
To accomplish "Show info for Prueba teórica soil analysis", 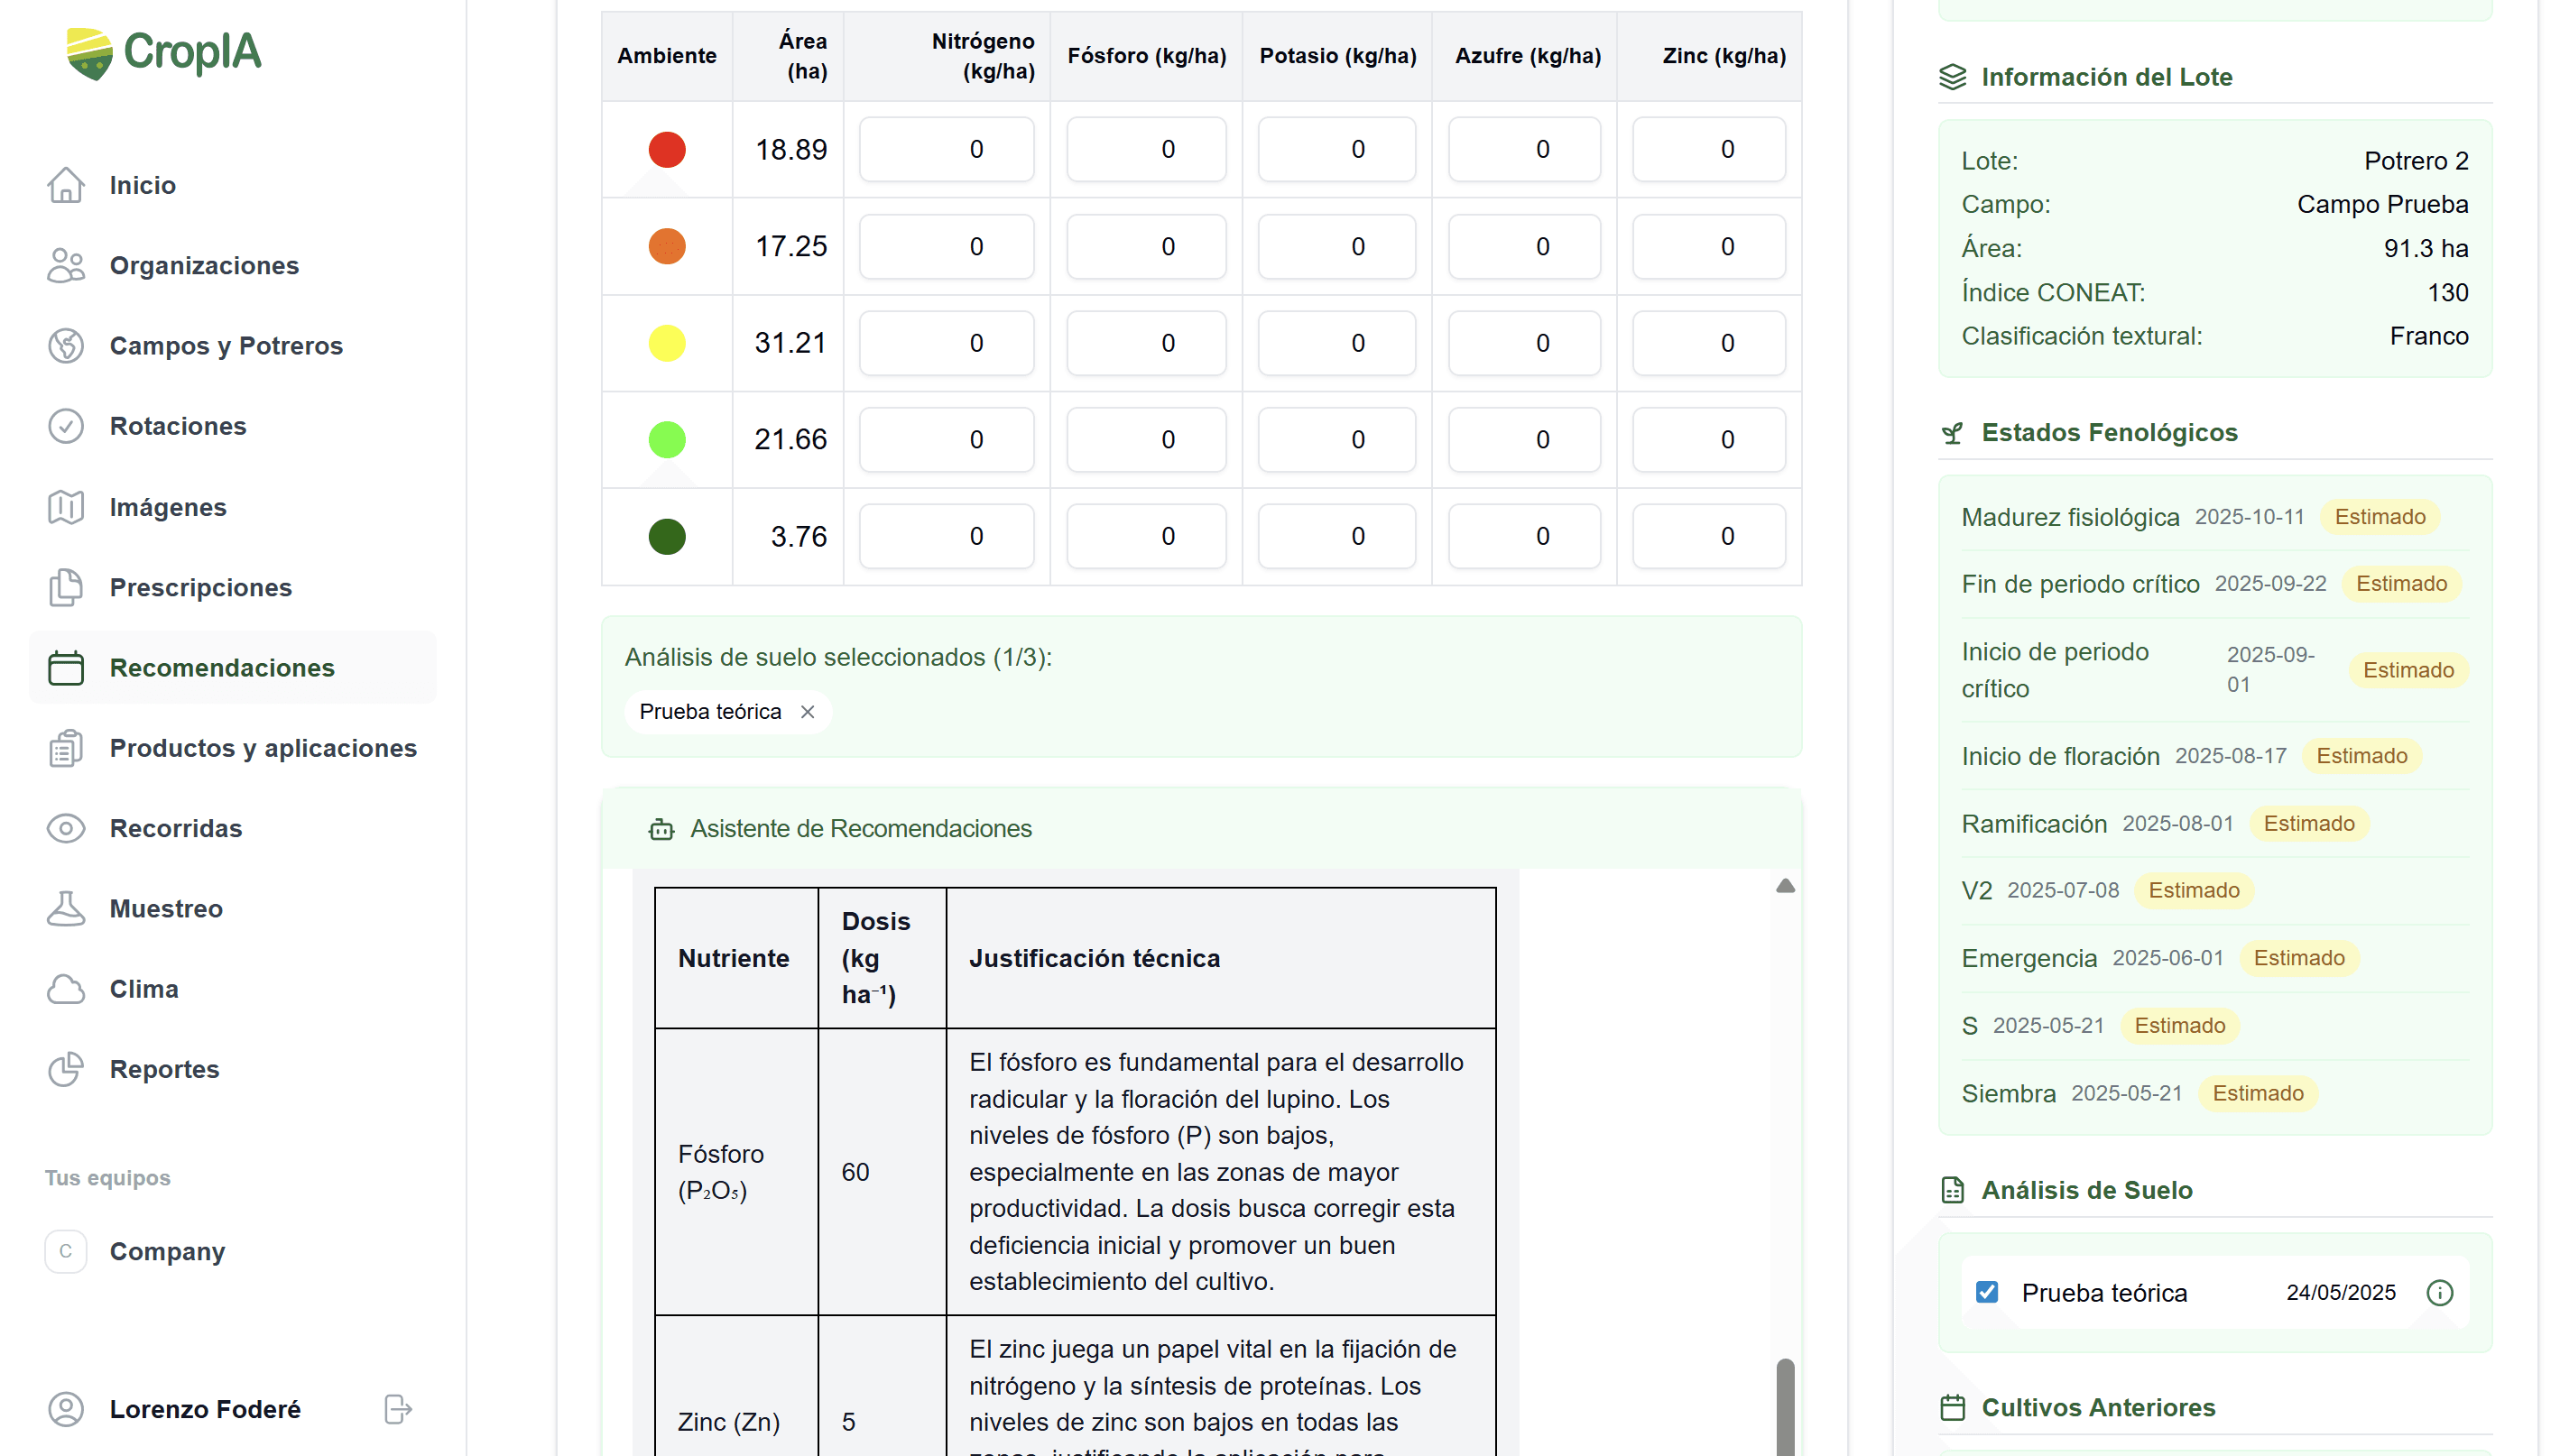I will coord(2439,1293).
